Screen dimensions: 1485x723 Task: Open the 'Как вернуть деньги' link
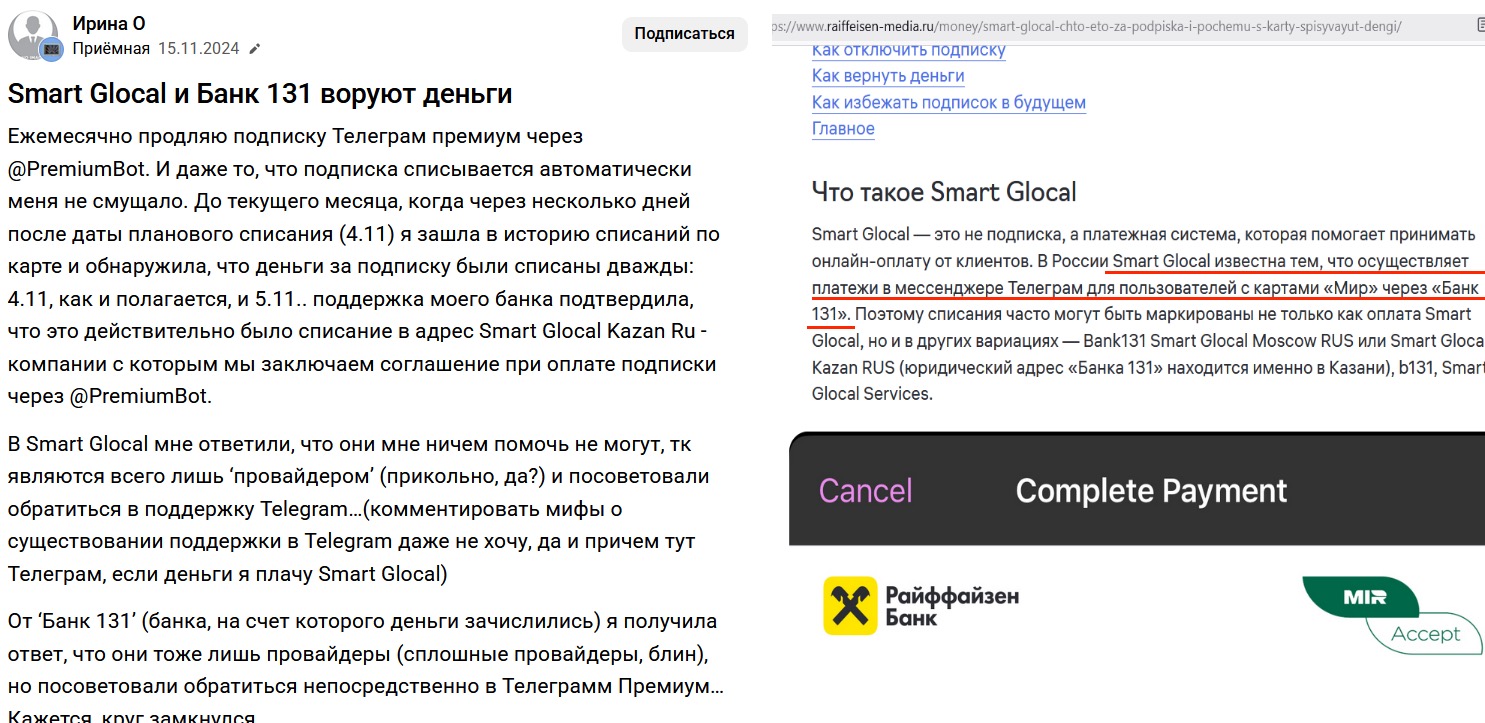coord(888,76)
